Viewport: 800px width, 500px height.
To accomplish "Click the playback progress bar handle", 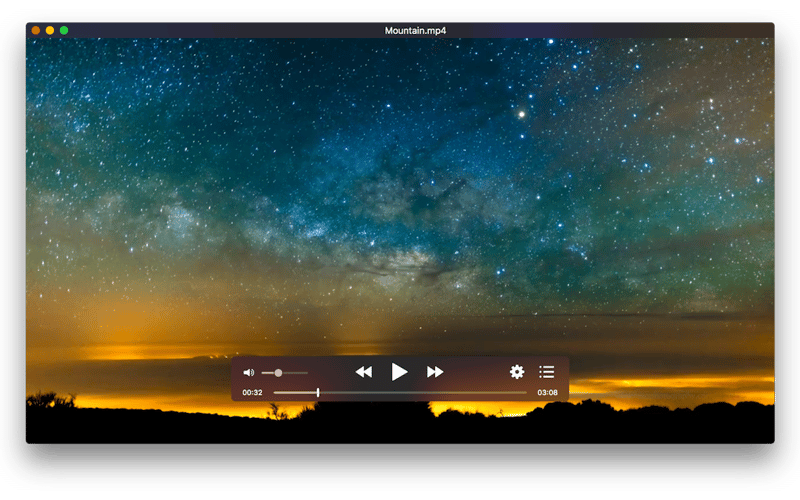I will [x=318, y=392].
